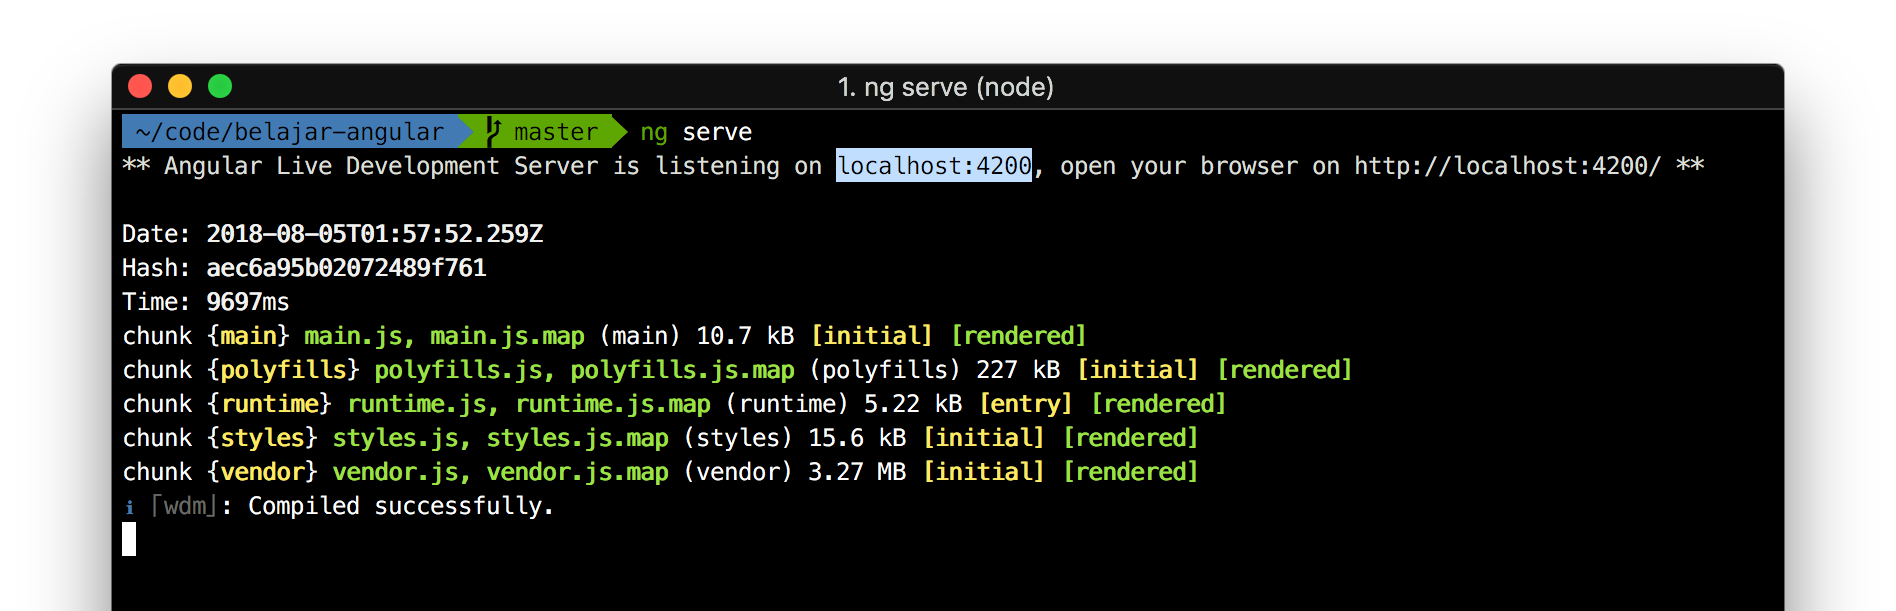Click 'styles.js.map' file name
The image size is (1896, 611).
pyautogui.click(x=577, y=438)
